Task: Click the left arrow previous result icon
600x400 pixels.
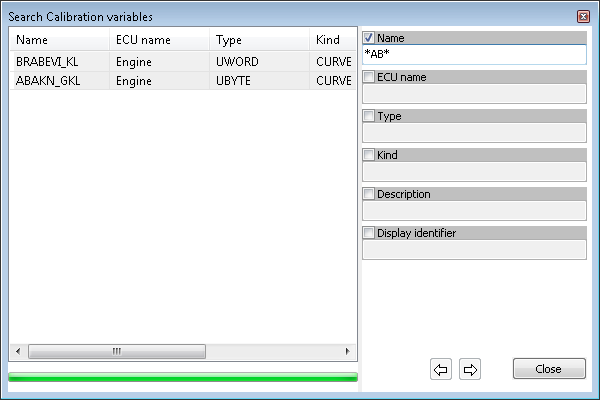Action: click(440, 369)
